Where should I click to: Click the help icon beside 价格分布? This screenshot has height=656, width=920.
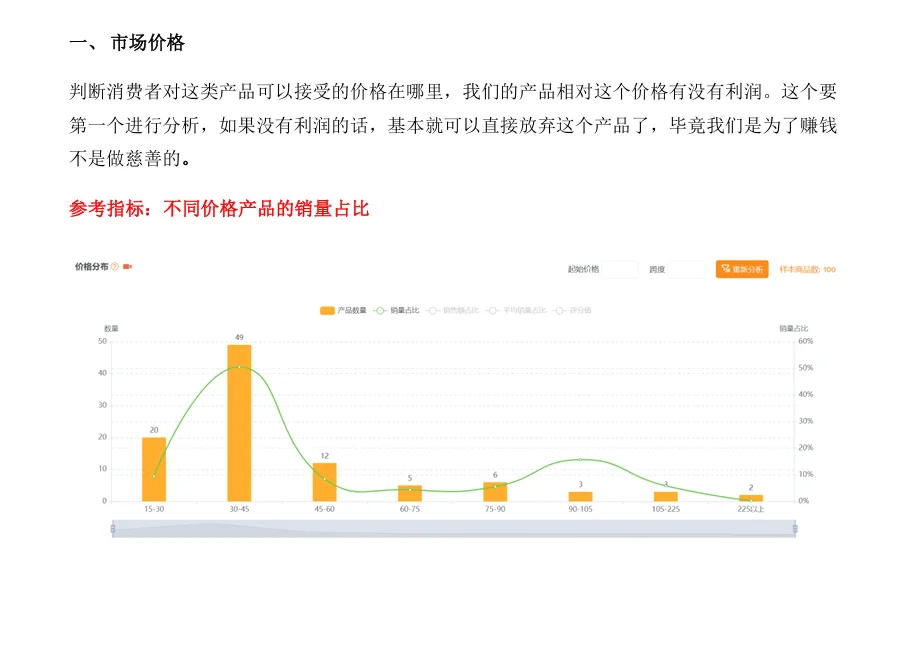tap(113, 266)
